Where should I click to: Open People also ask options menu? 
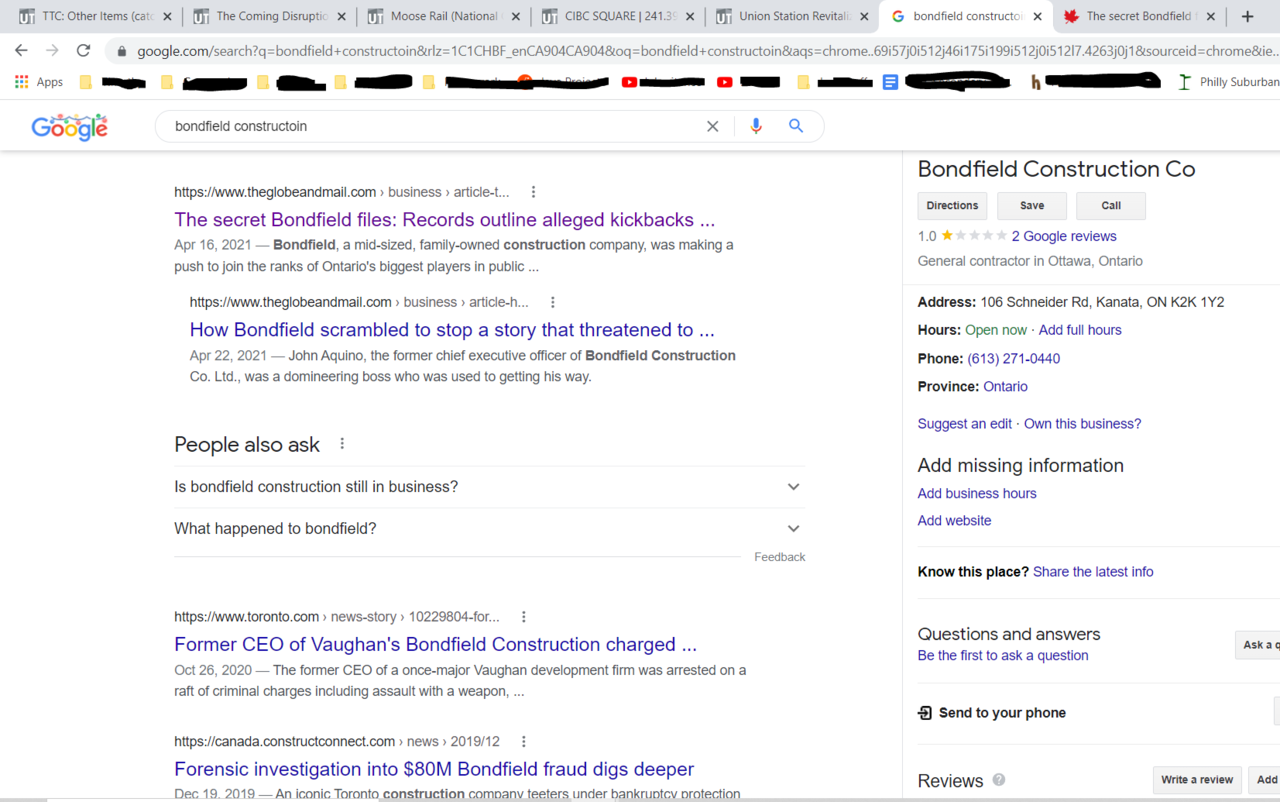click(x=342, y=444)
